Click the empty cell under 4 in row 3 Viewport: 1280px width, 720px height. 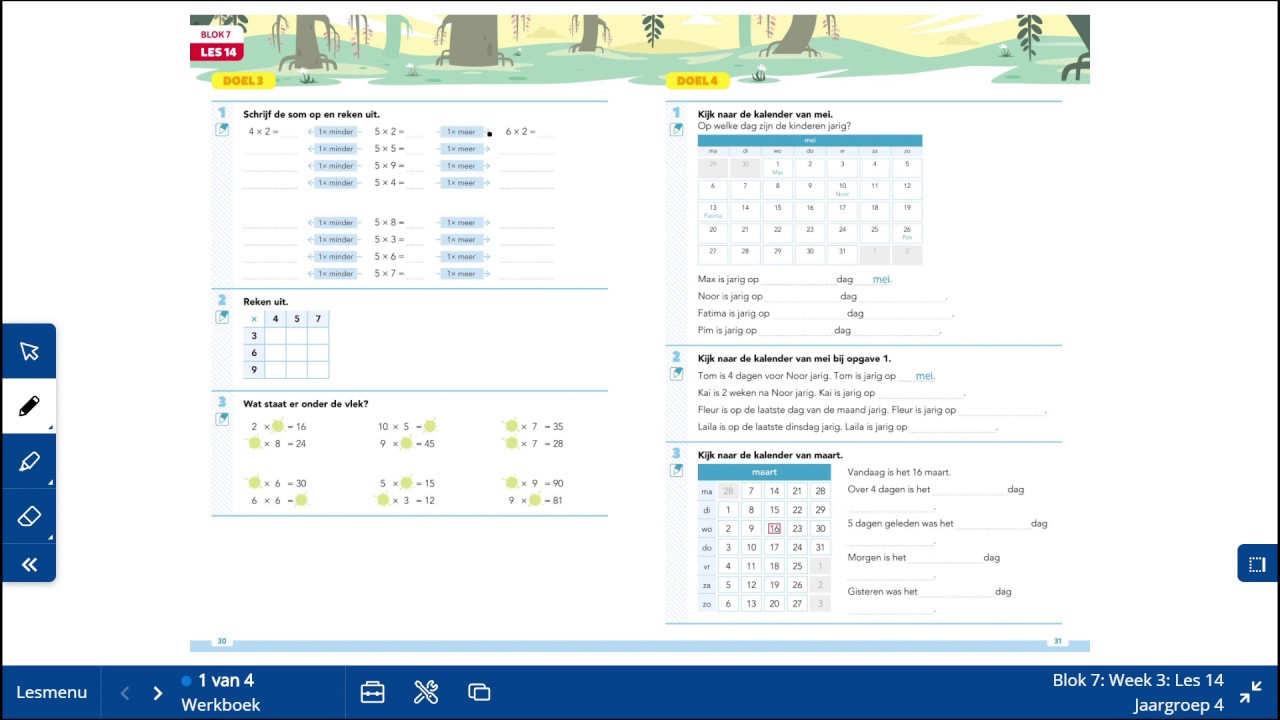(x=276, y=336)
